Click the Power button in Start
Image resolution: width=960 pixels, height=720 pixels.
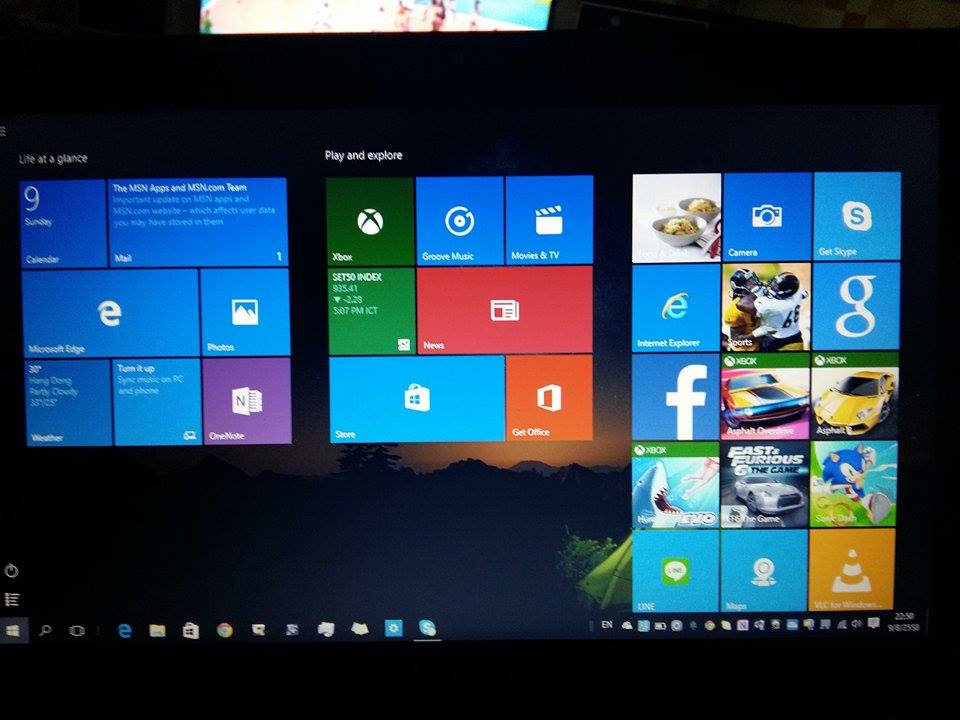click(x=11, y=571)
